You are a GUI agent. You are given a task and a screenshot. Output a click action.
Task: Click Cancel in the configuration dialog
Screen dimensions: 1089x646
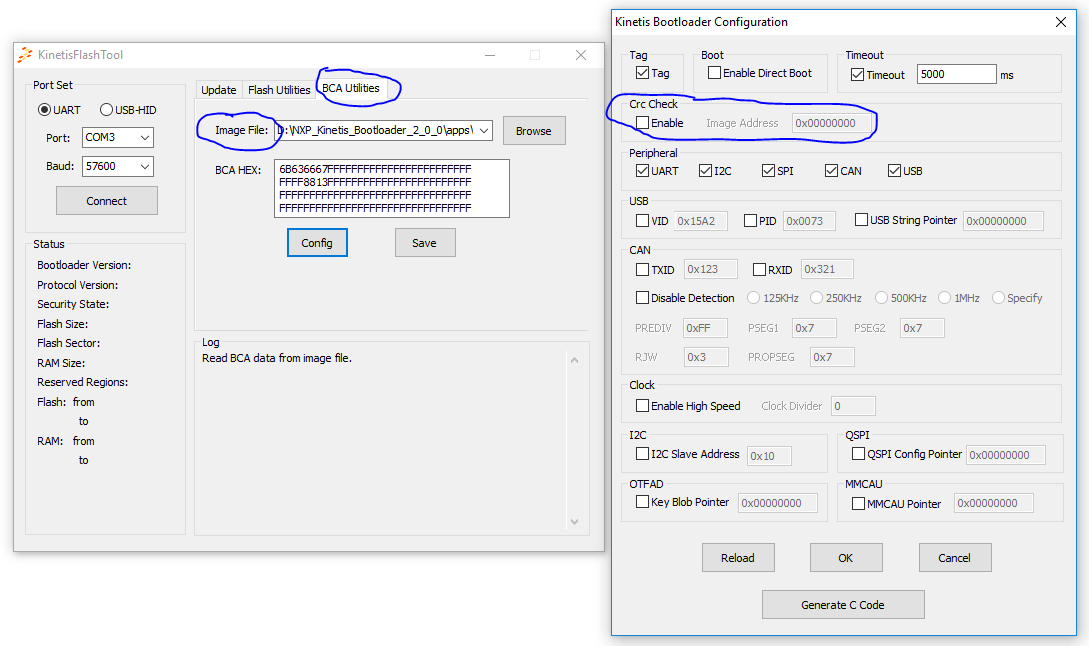(955, 558)
